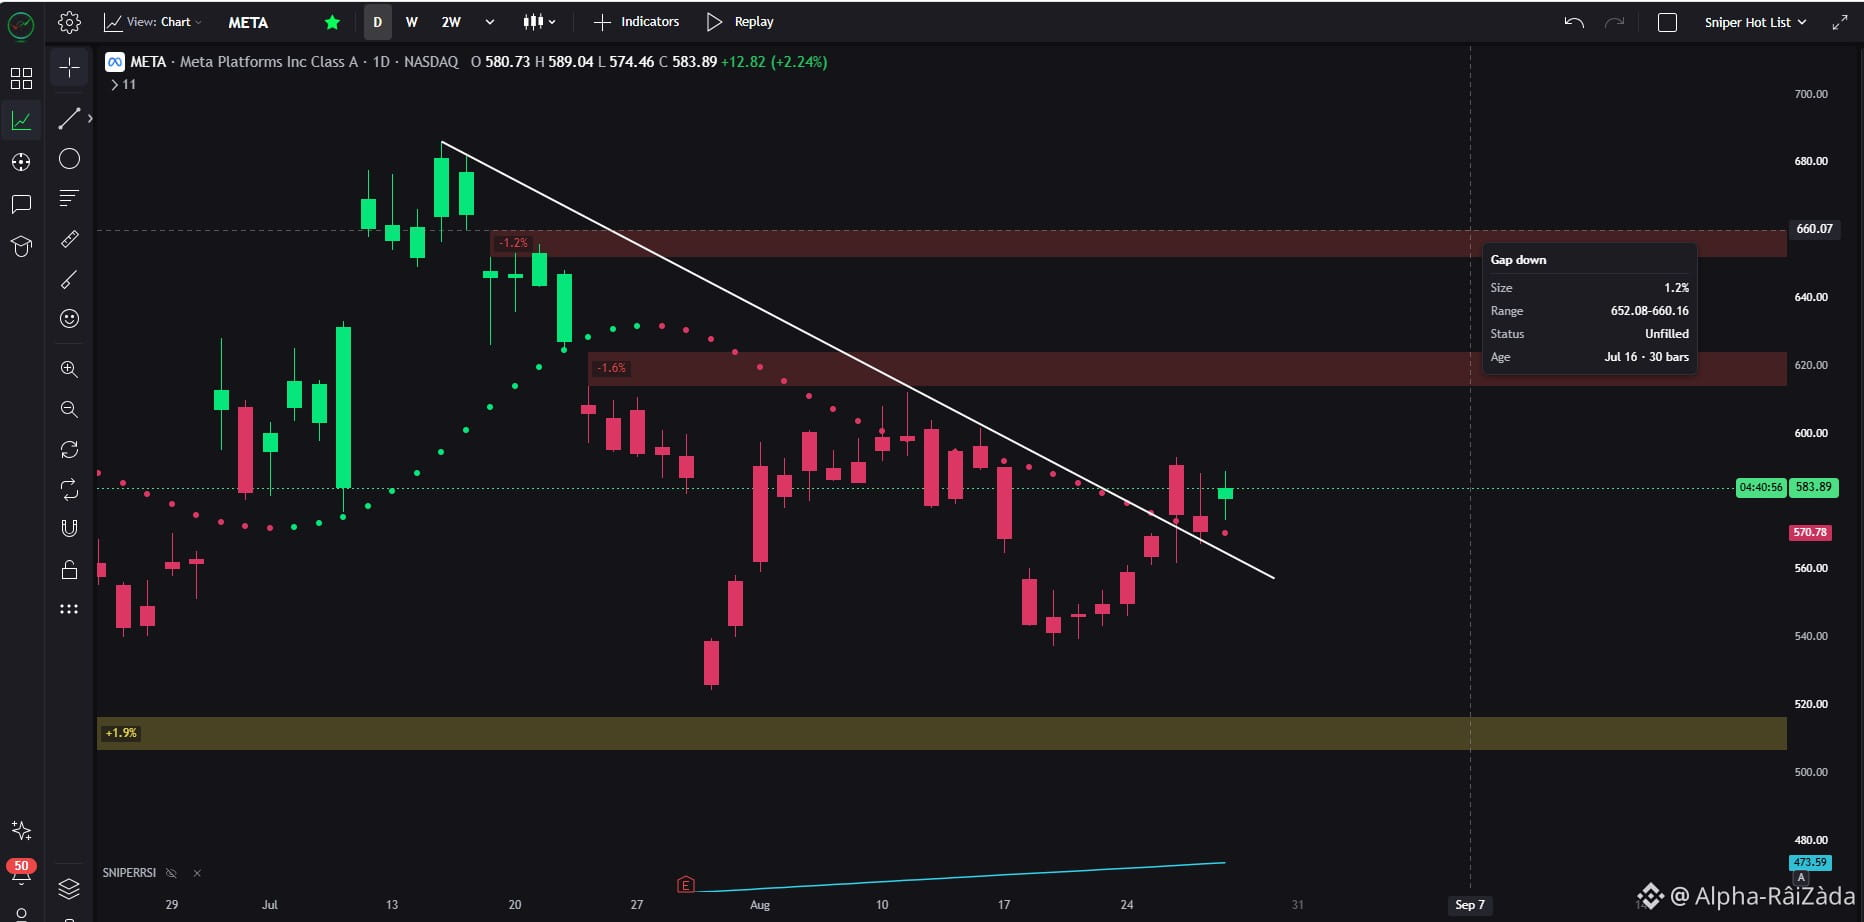Click the -1.2% gap zone label
This screenshot has height=922, width=1864.
pyautogui.click(x=513, y=243)
